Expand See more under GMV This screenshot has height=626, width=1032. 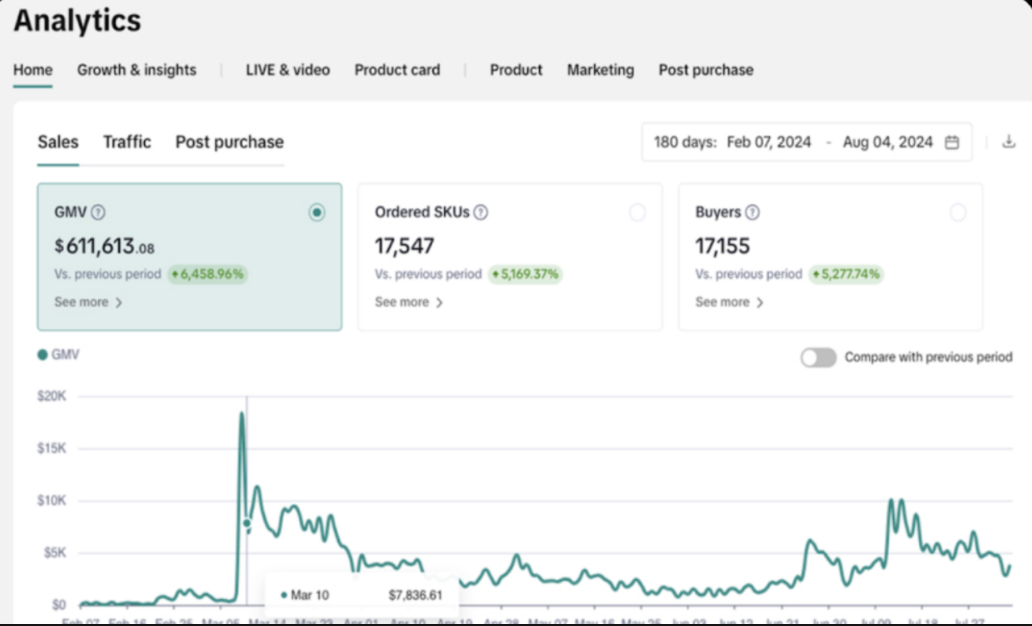[88, 302]
